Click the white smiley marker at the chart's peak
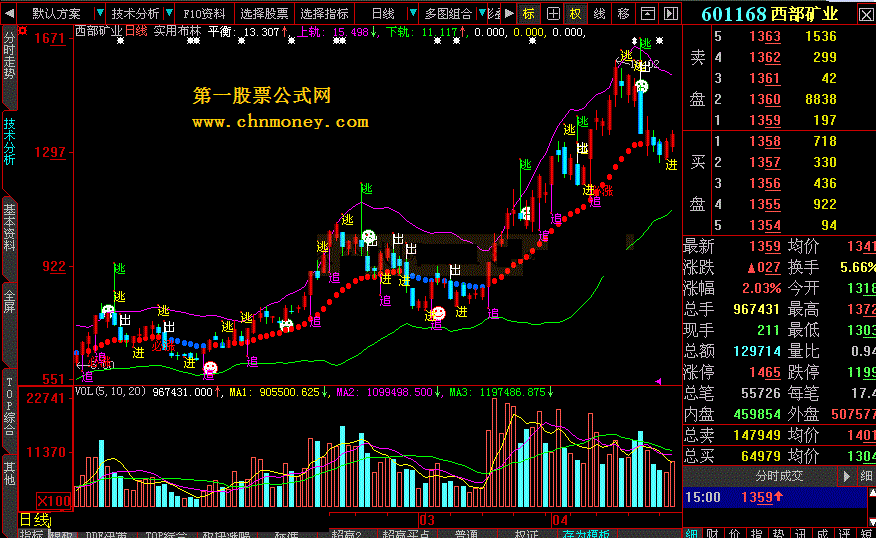The image size is (876, 538). click(x=642, y=86)
